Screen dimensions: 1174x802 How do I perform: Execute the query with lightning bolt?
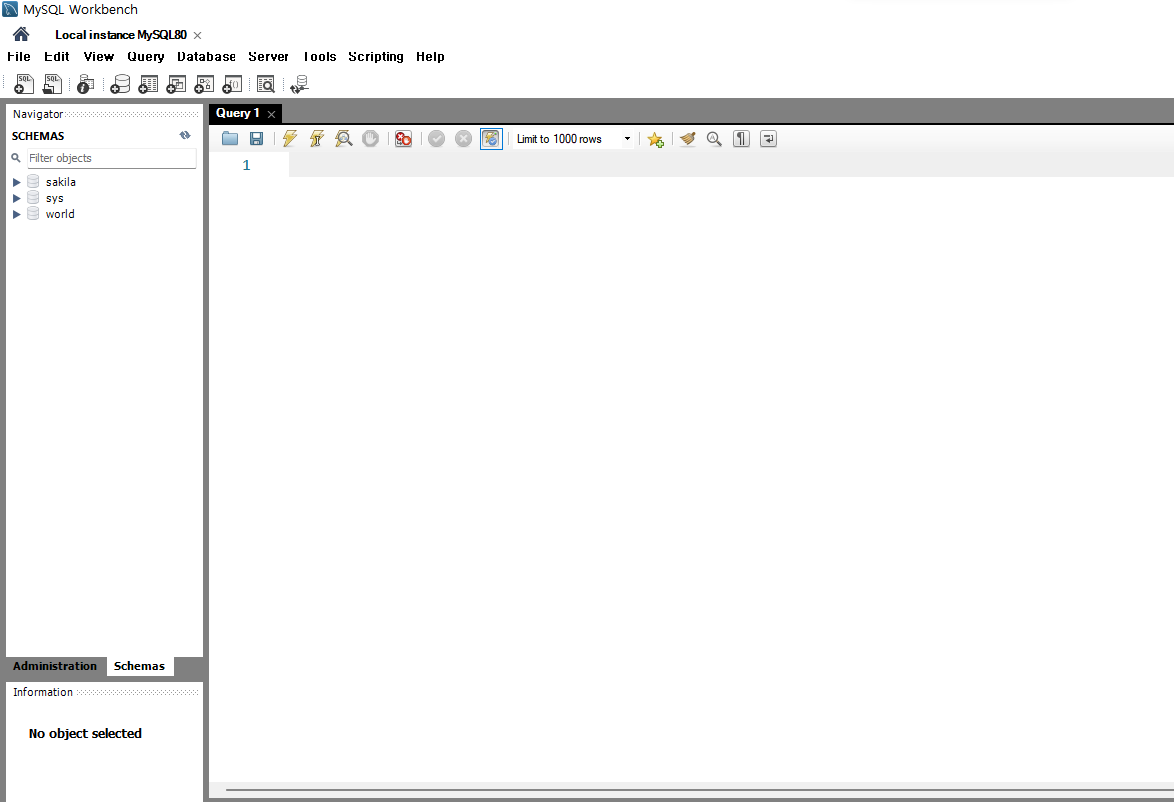point(290,139)
